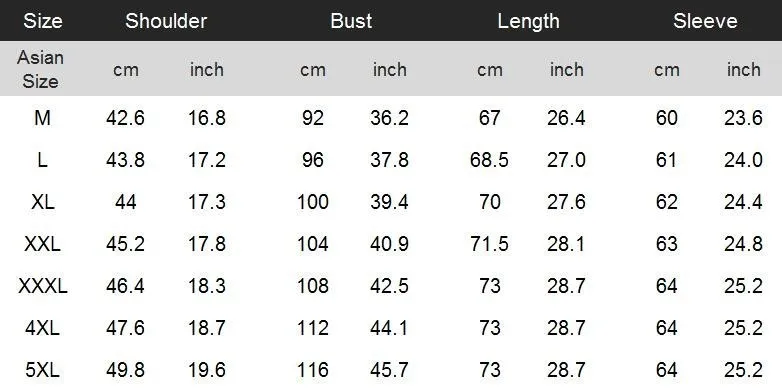This screenshot has height=388, width=782.
Task: Select length value 68.5 for size L
Action: point(489,160)
